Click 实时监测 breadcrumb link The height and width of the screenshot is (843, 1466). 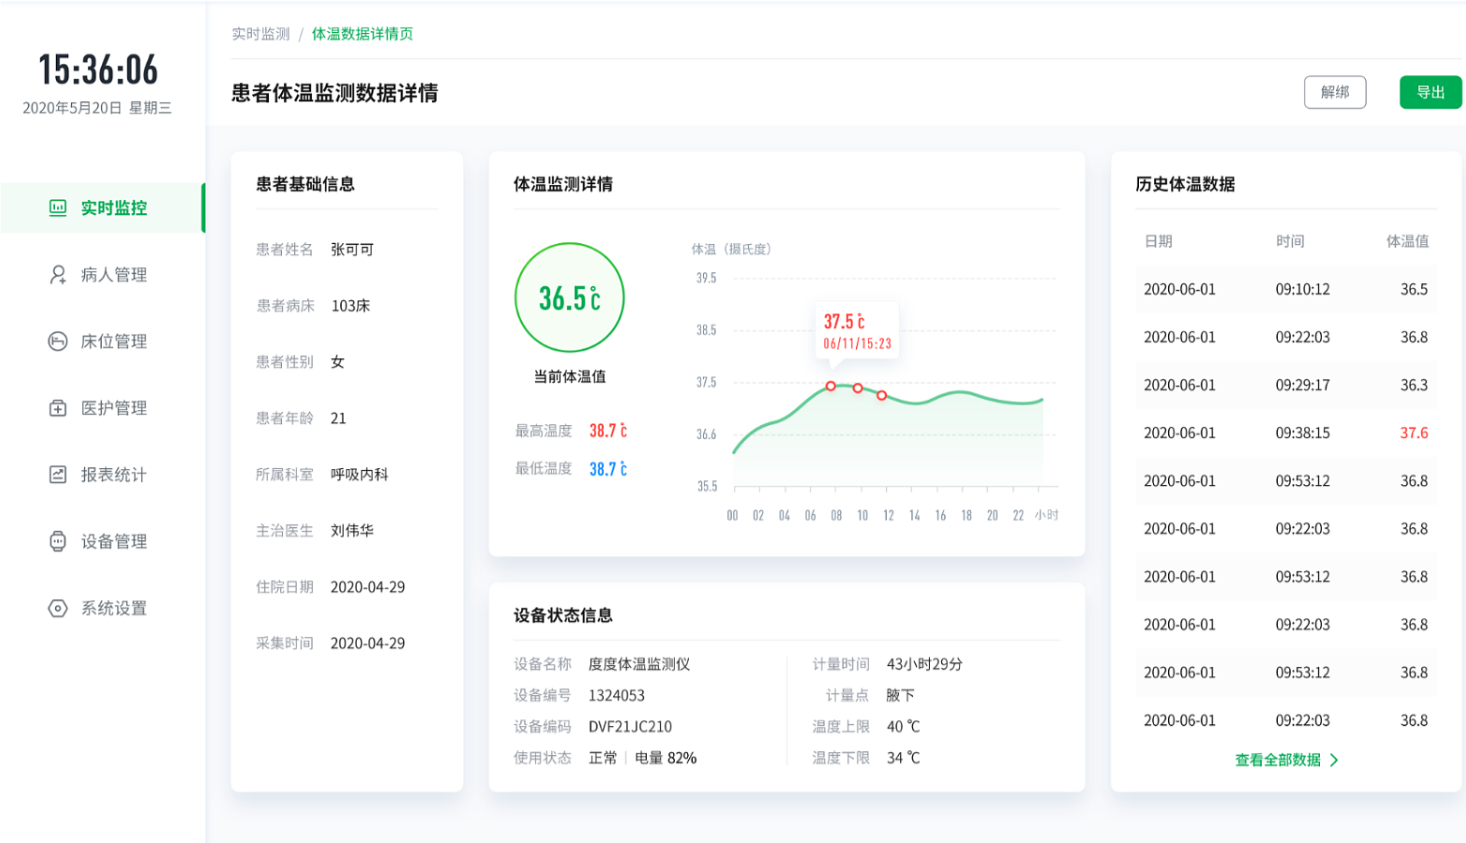[x=261, y=34]
